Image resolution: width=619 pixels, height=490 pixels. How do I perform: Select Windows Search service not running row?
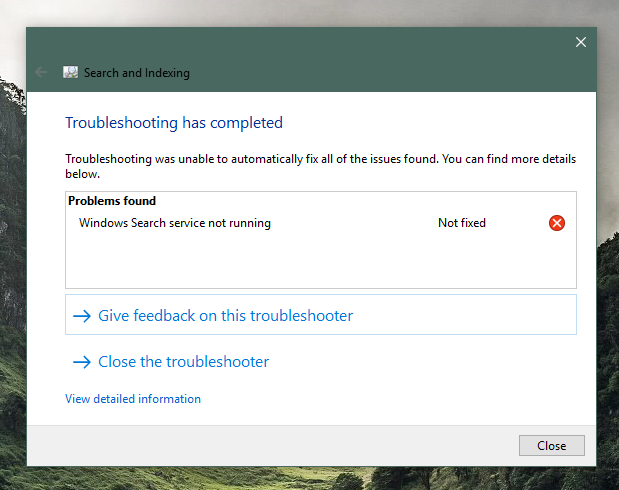pos(321,223)
